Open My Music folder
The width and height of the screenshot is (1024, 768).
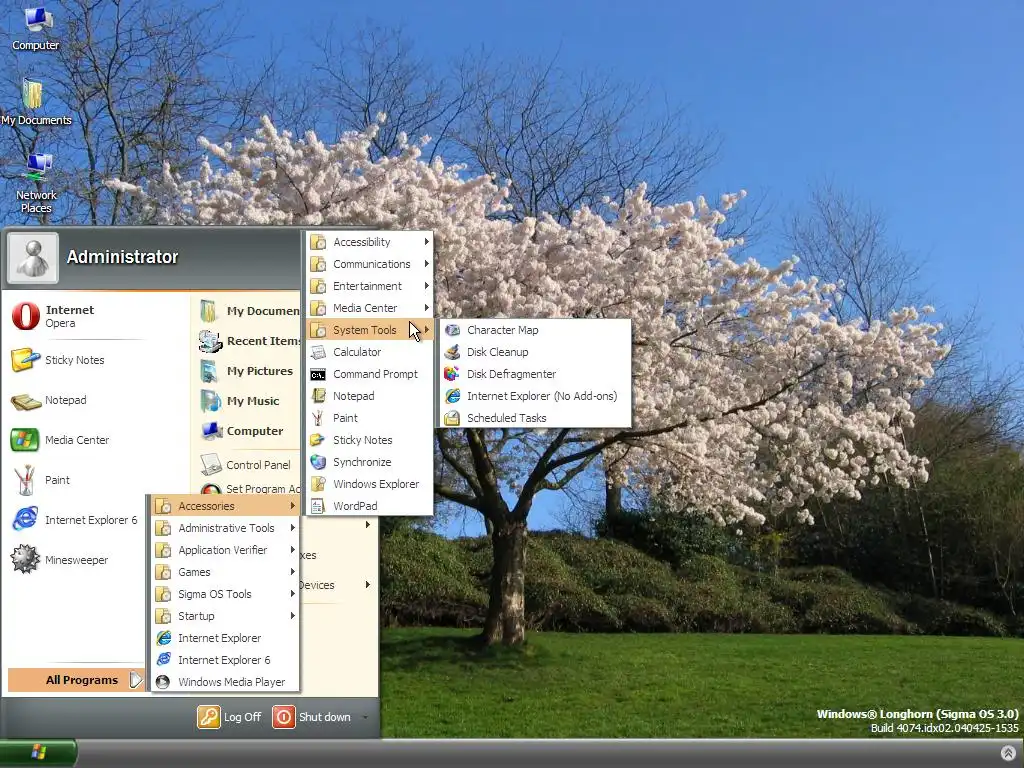(248, 401)
